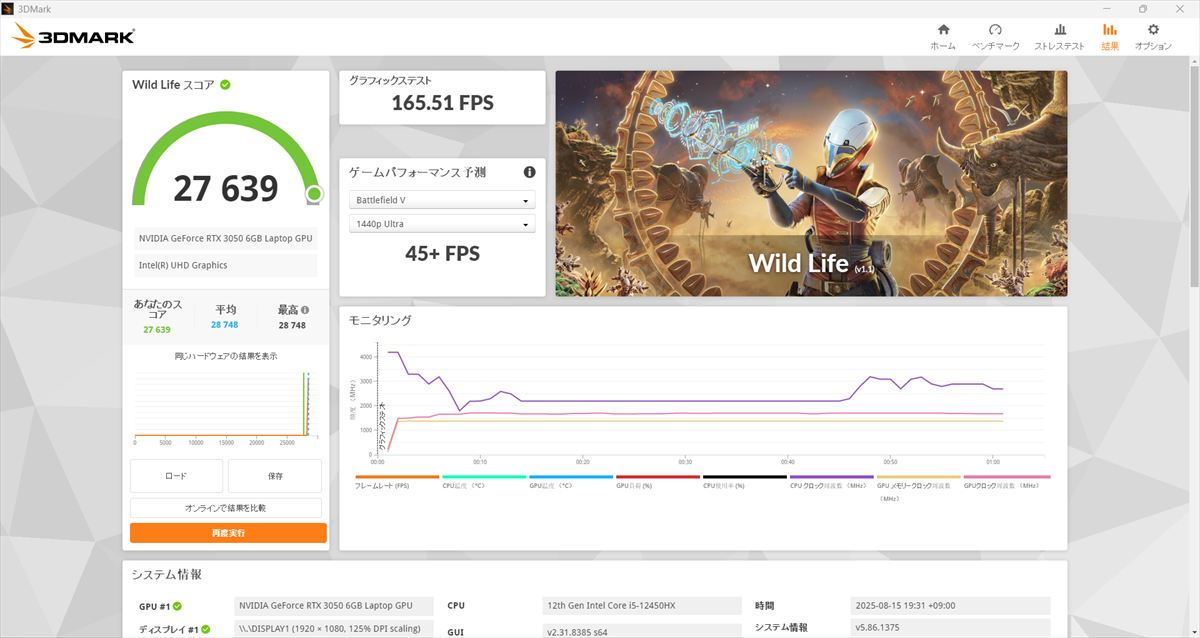The height and width of the screenshot is (638, 1200).
Task: Click オンラインで結果を比較 button
Action: [x=225, y=508]
